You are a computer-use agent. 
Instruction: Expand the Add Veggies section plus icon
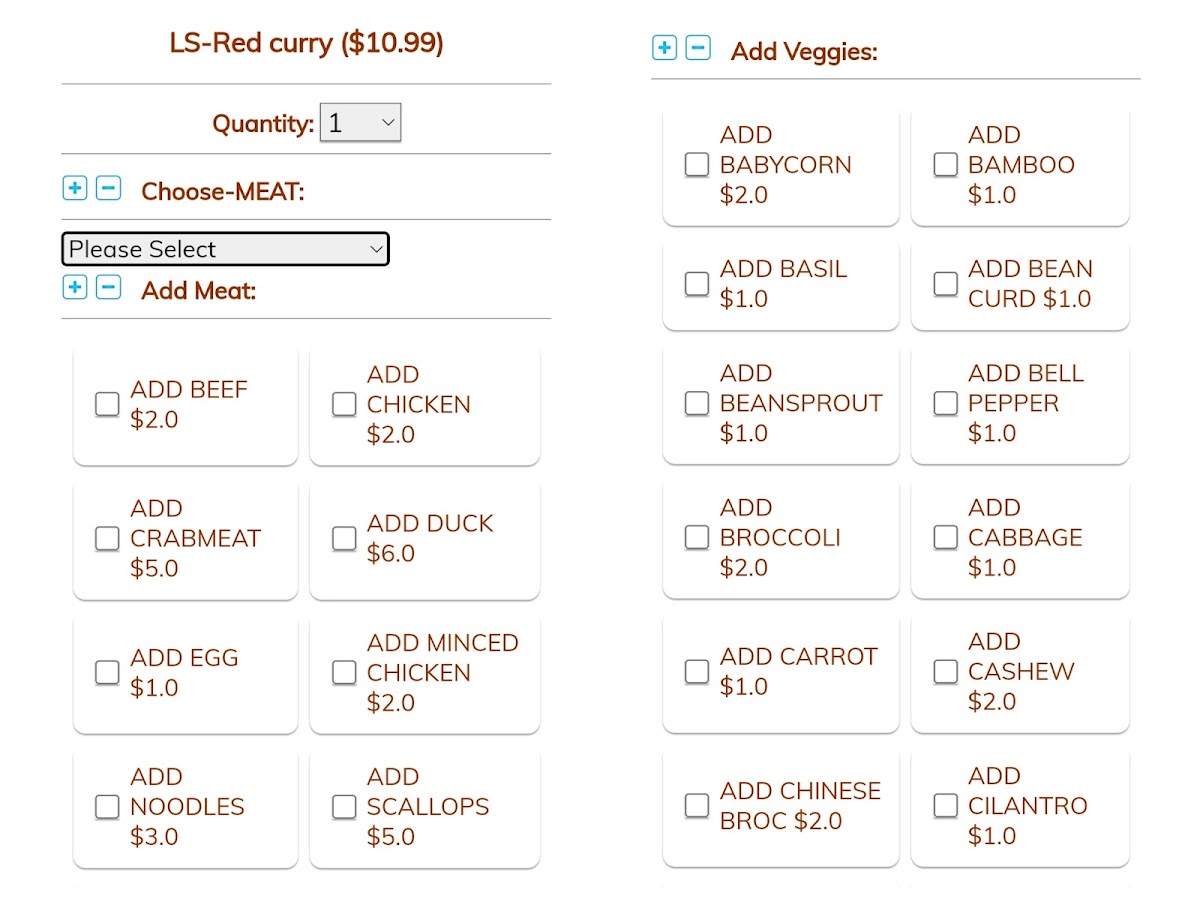(x=664, y=47)
